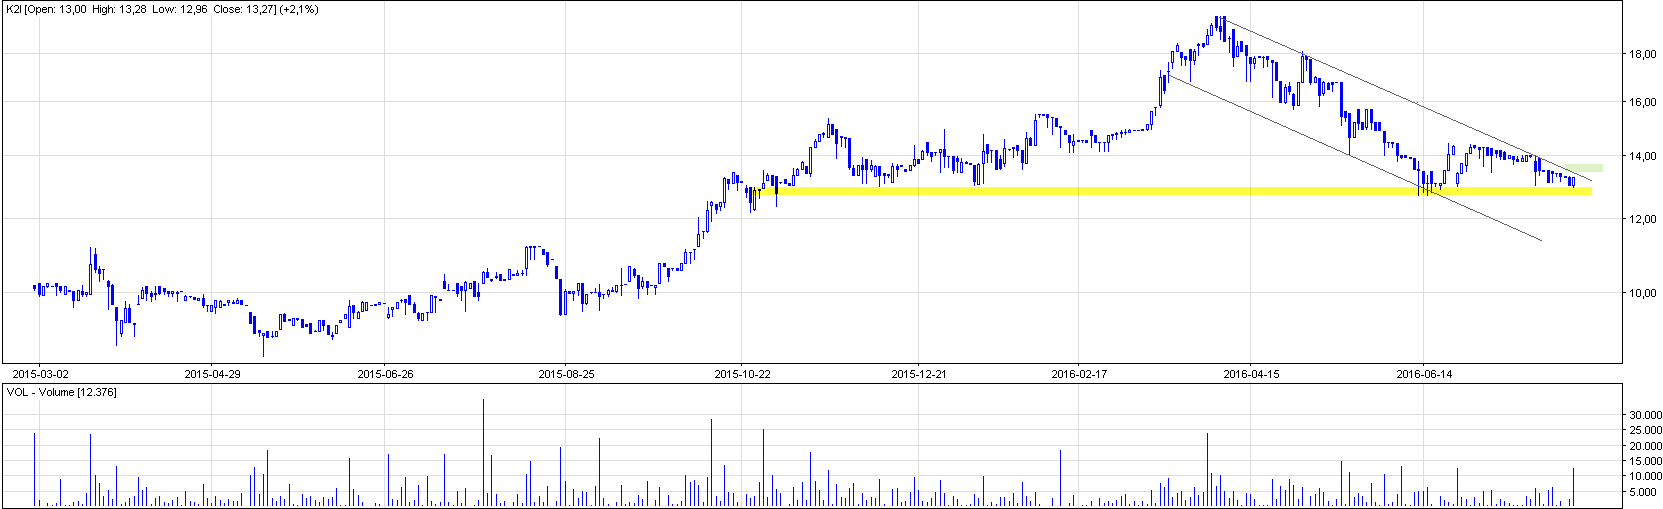Click the VOL - Volume panel label
This screenshot has width=1663, height=509.
coord(62,392)
